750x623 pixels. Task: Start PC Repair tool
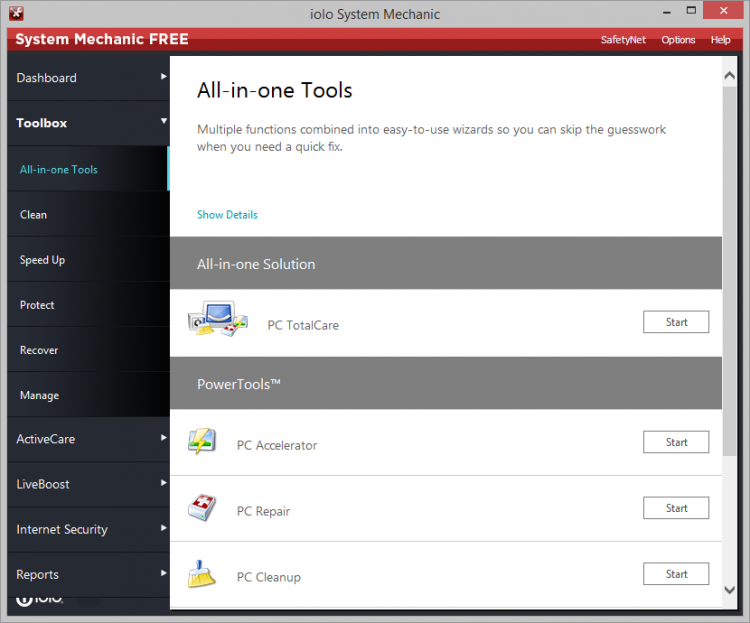(676, 508)
